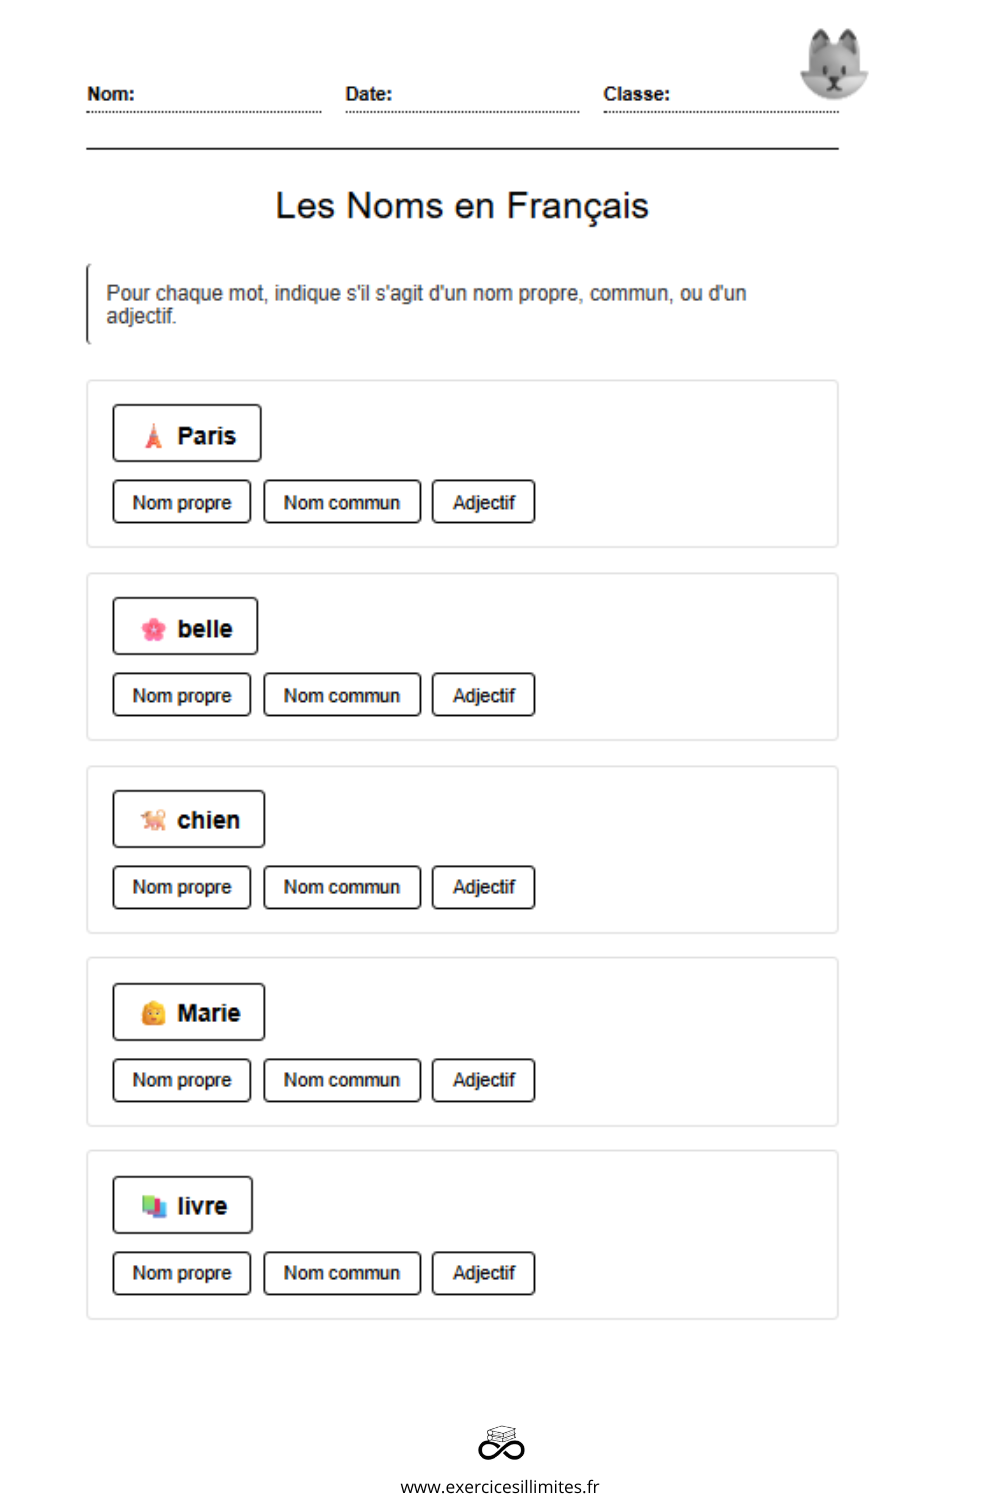Open the www.exercicesillimites.fr link
Image resolution: width=1000 pixels, height=1500 pixels.
tap(500, 1486)
